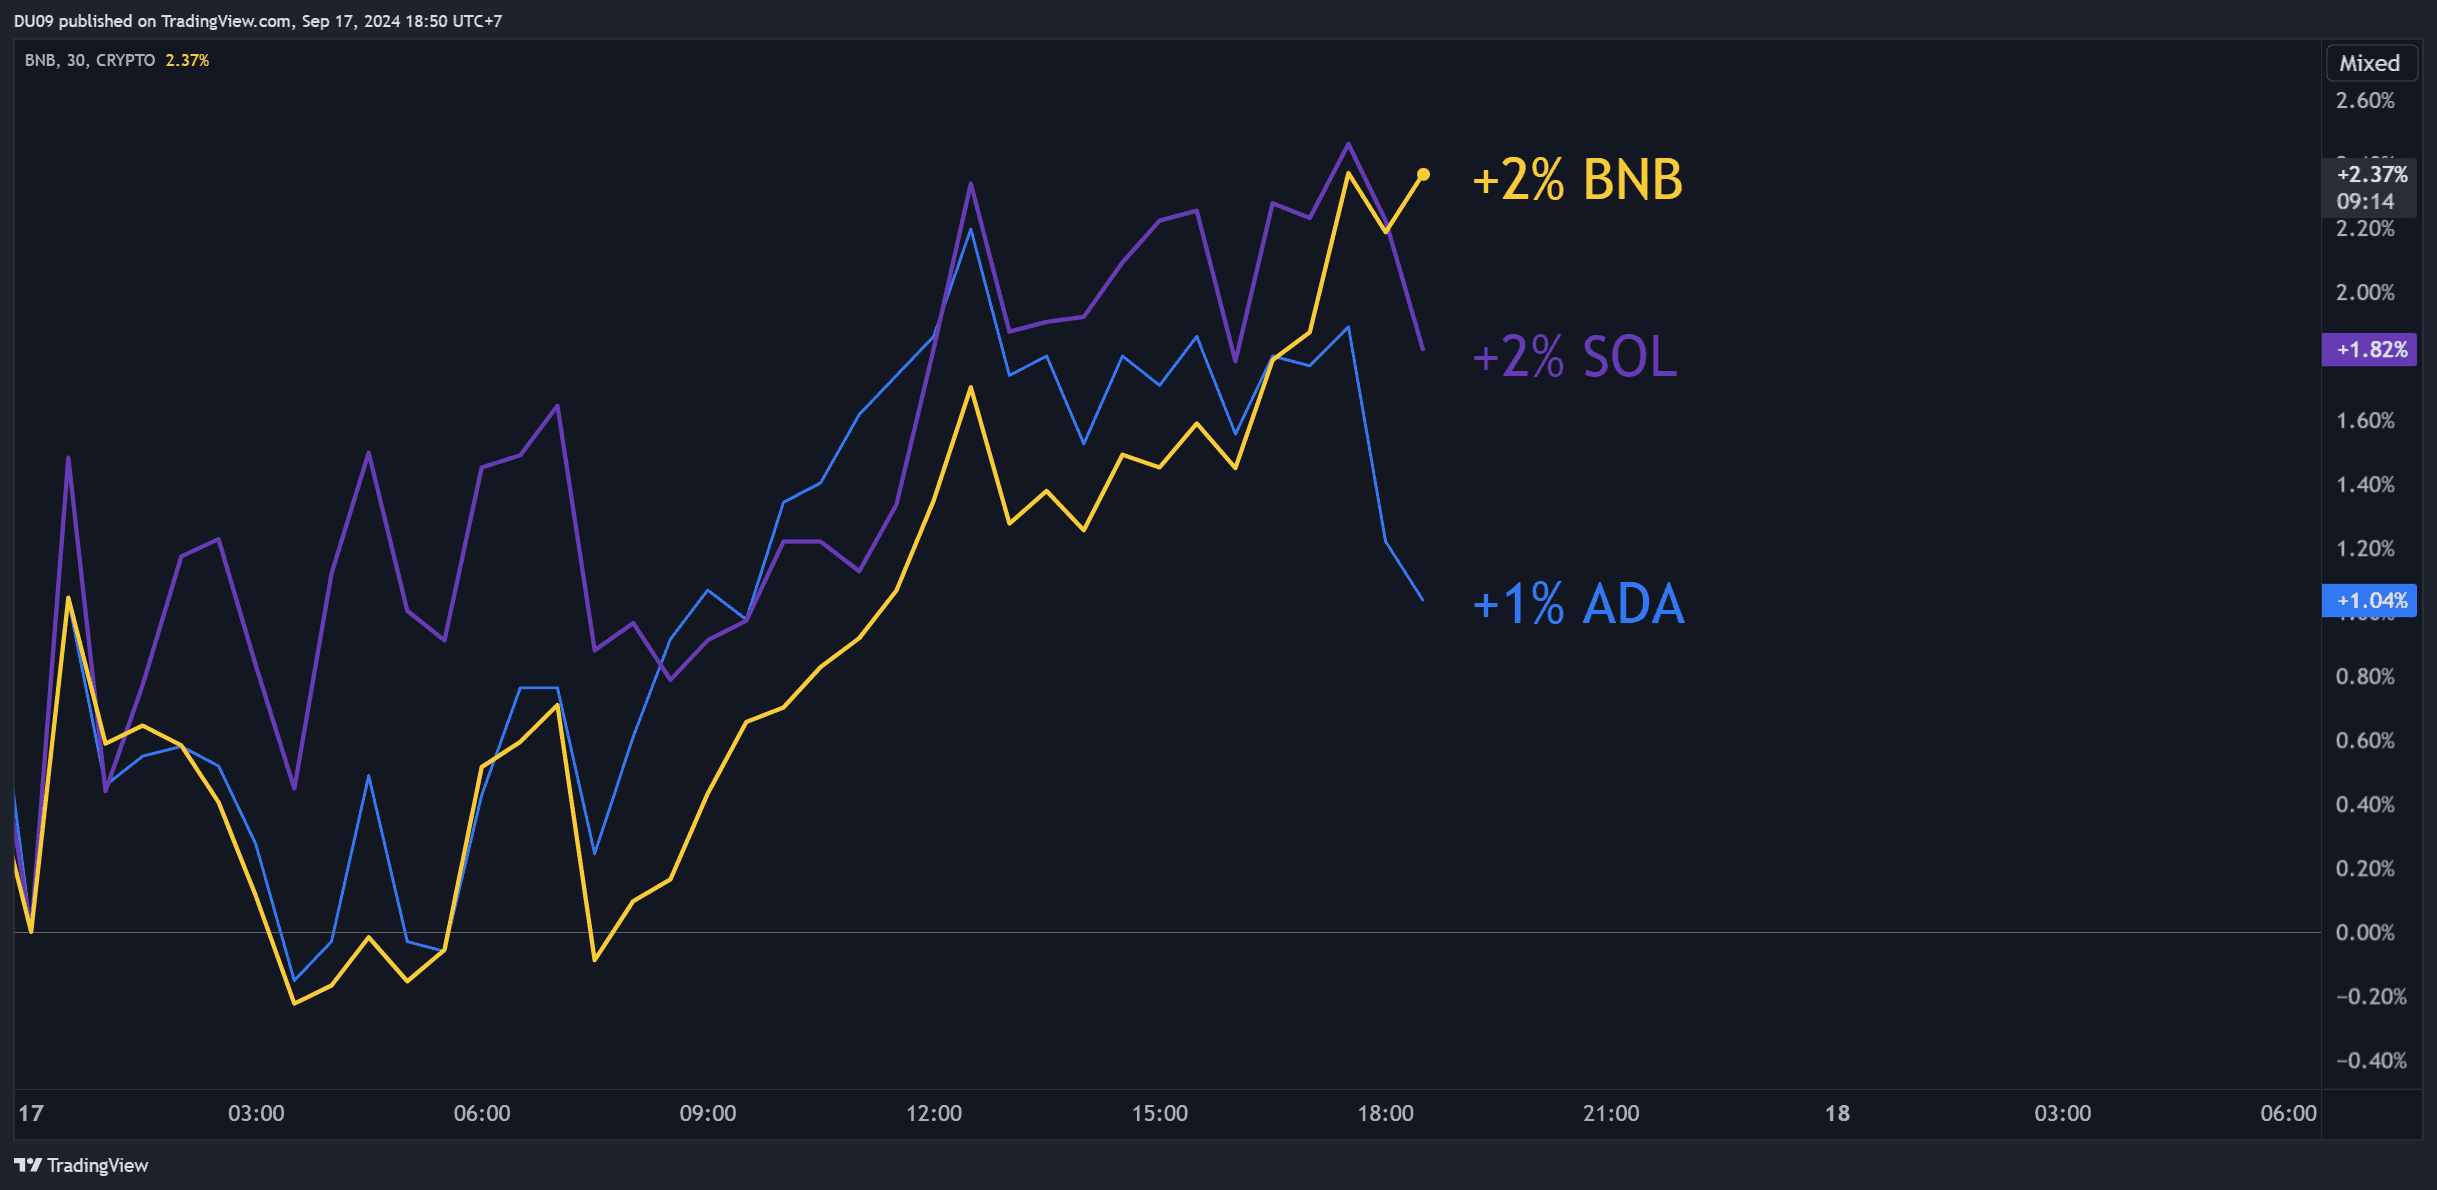Click the 21:00 time axis label
The width and height of the screenshot is (2437, 1190).
point(1612,1113)
